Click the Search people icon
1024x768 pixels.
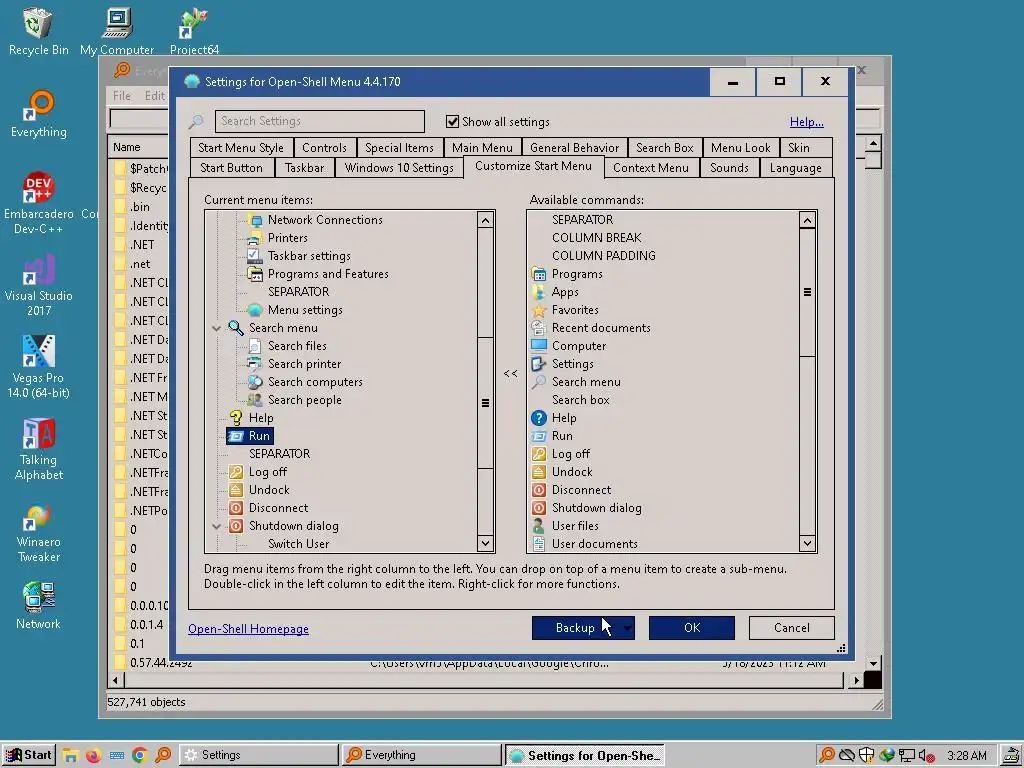coord(255,400)
